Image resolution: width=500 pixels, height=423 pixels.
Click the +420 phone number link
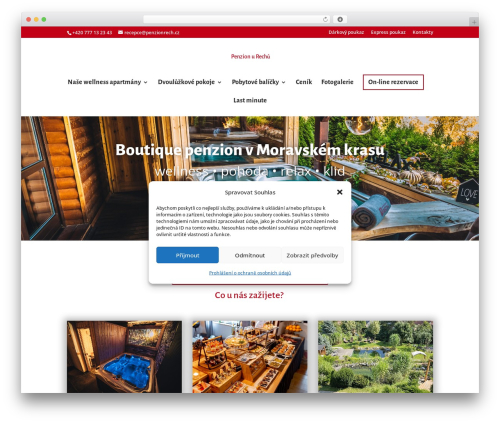(x=92, y=33)
